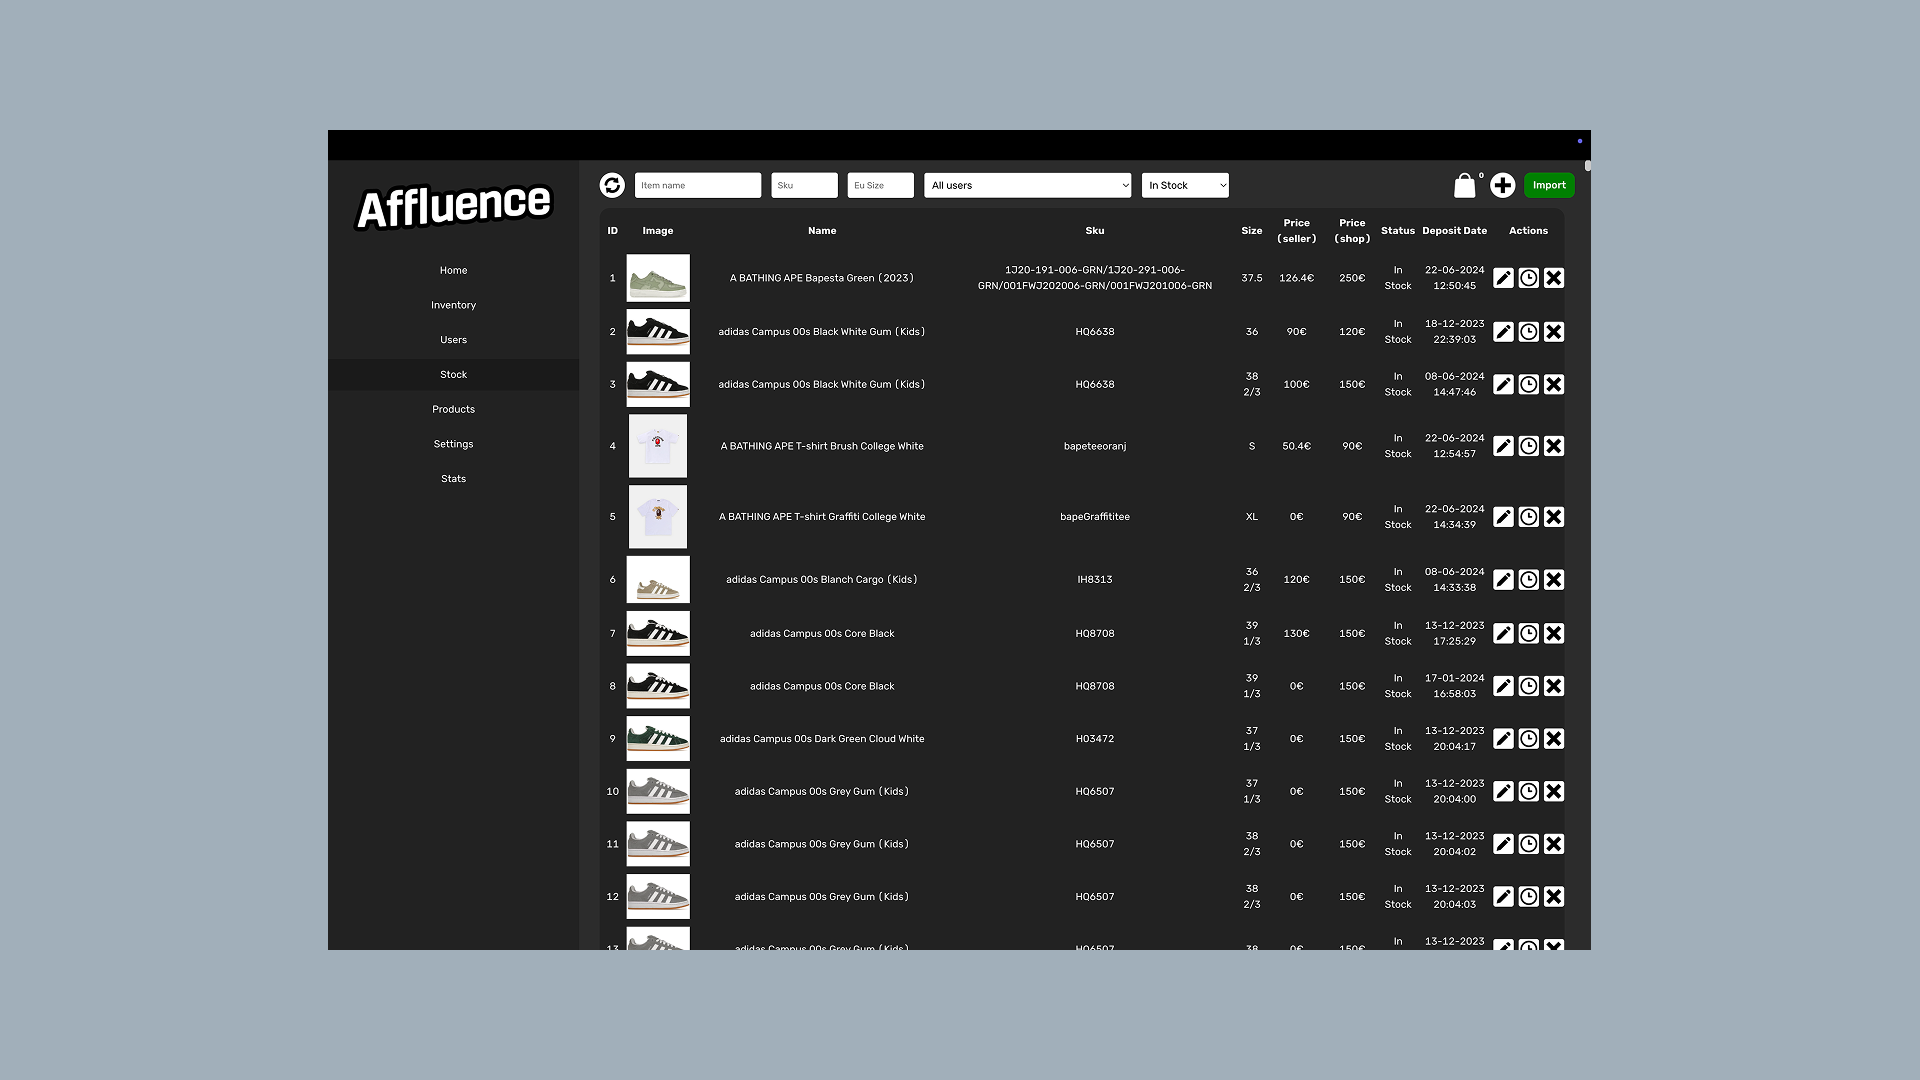This screenshot has height=1080, width=1920.
Task: Focus the Item name search field
Action: 698,185
